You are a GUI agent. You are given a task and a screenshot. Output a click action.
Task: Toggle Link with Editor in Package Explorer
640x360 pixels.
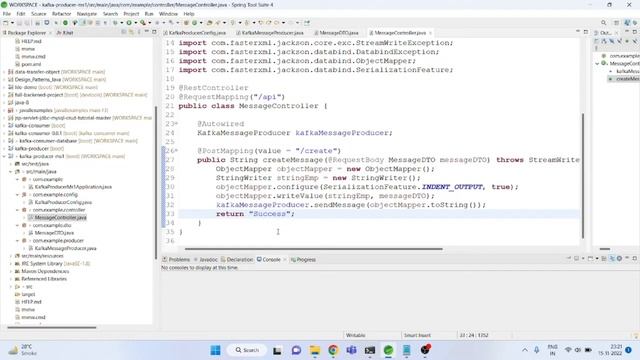point(131,32)
